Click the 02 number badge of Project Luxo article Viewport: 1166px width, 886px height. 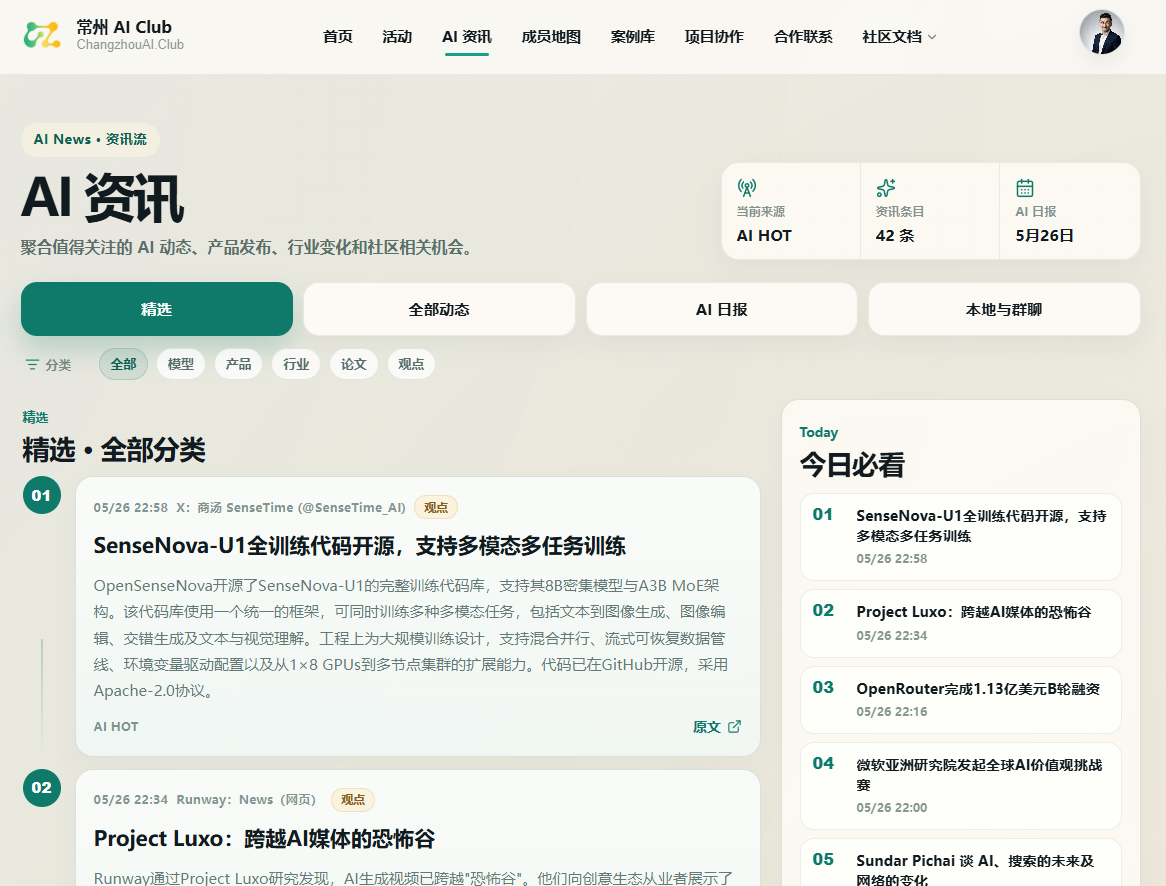pyautogui.click(x=42, y=788)
